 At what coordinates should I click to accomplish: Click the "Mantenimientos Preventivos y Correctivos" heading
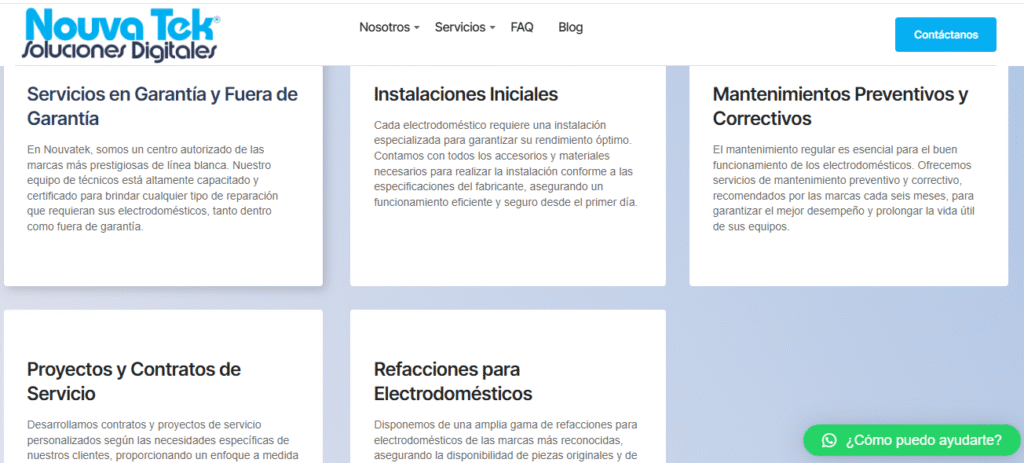[840, 106]
